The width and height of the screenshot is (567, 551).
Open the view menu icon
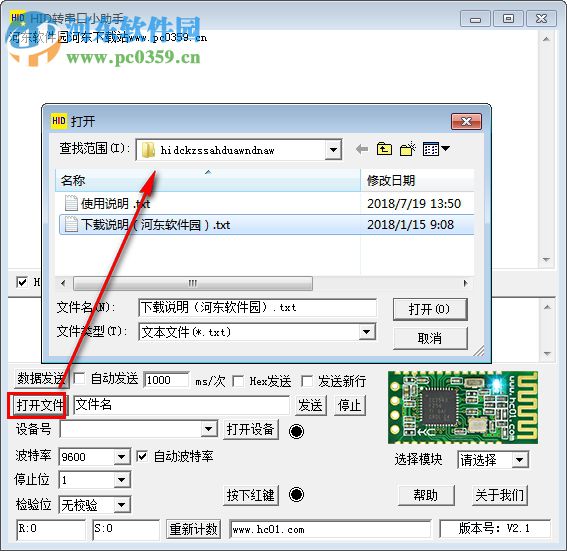pos(436,149)
